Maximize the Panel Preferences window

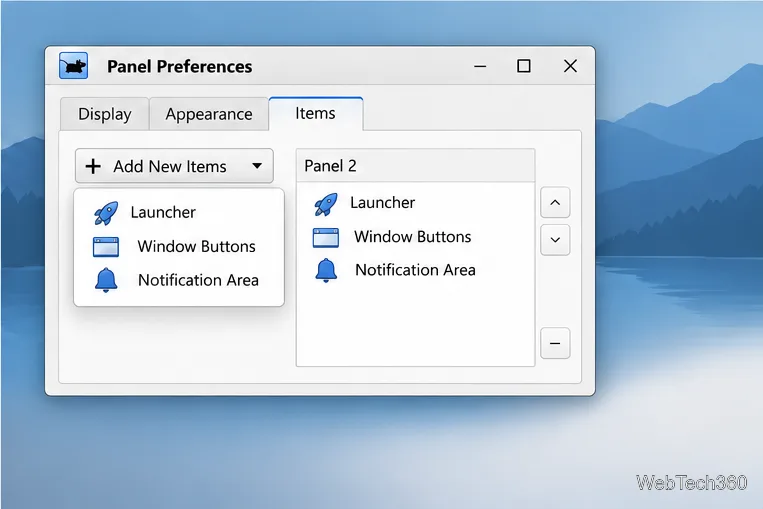[524, 66]
